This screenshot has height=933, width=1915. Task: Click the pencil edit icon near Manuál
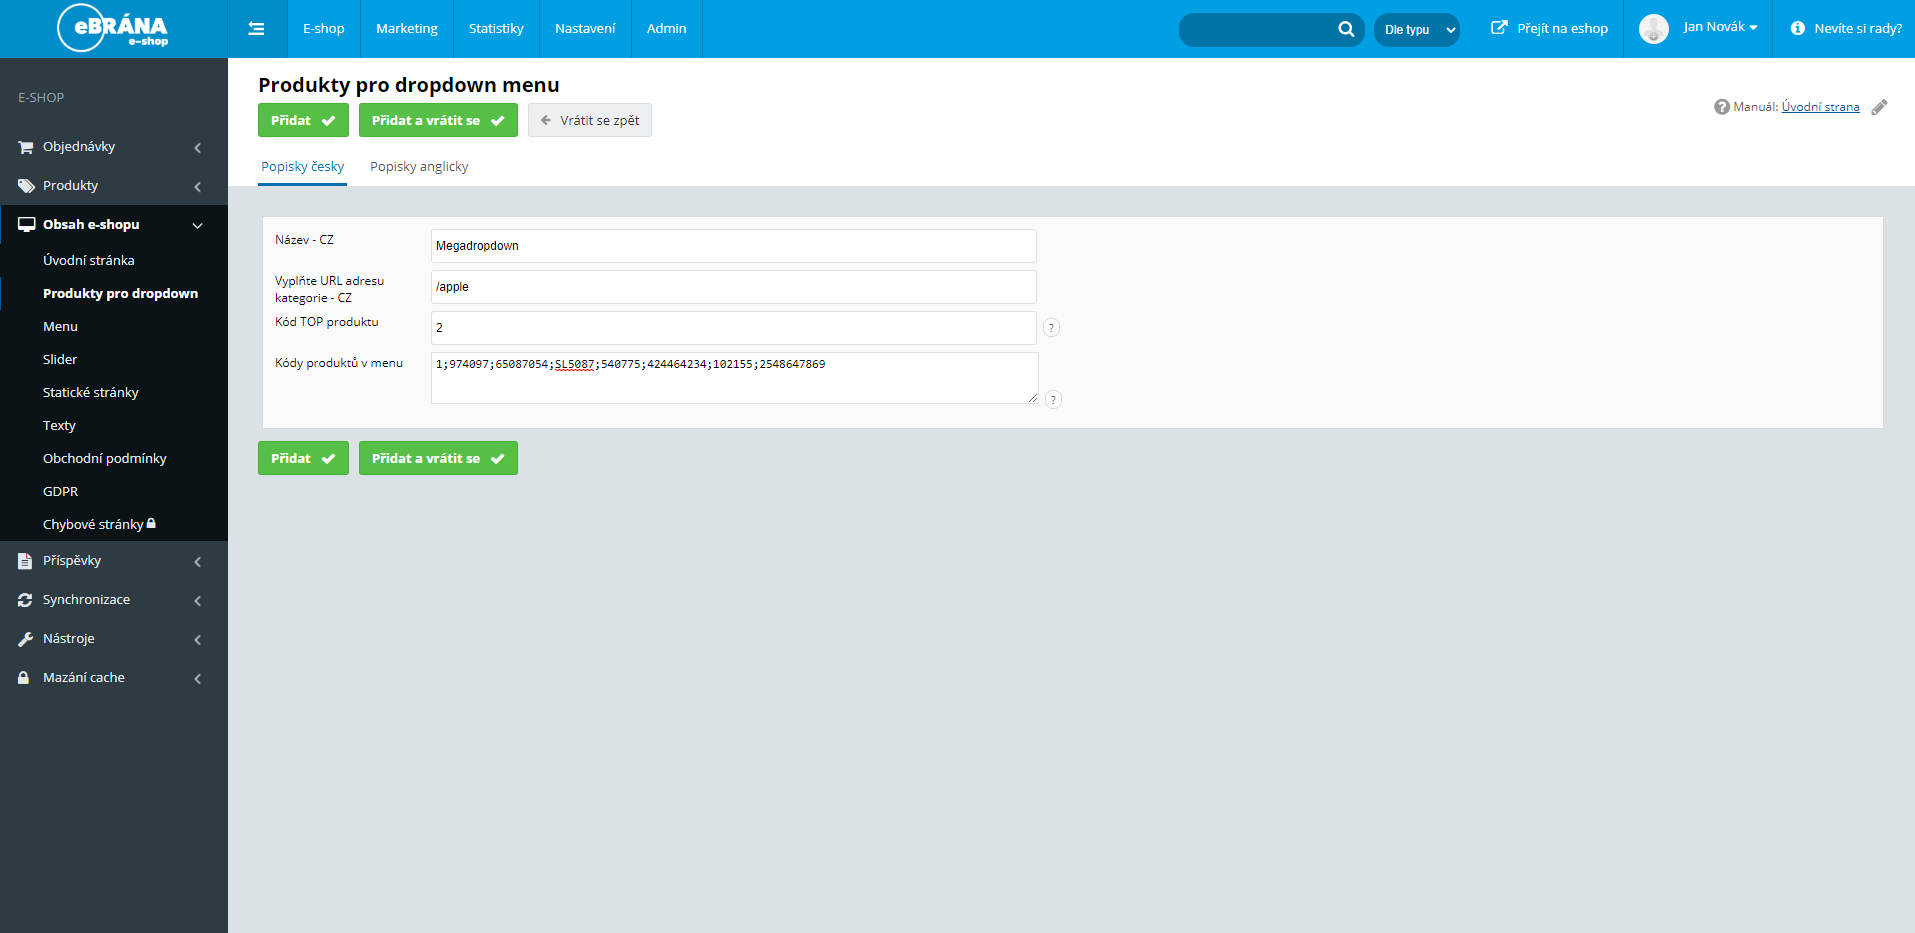tap(1879, 107)
